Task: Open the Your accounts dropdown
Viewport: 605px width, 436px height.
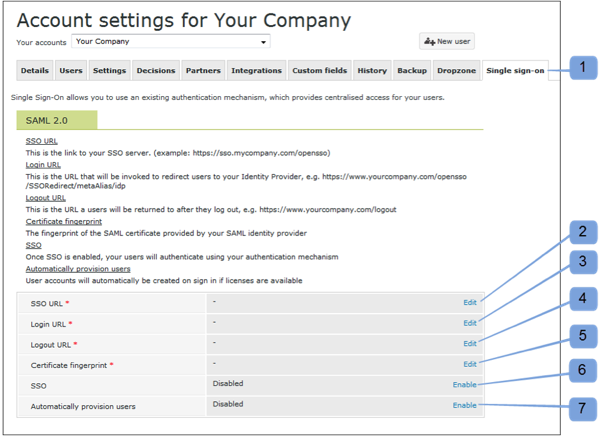Action: [171, 42]
